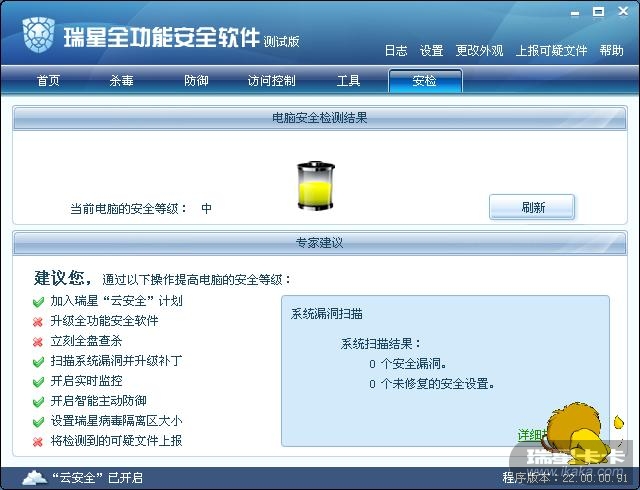The height and width of the screenshot is (490, 640).
Task: Select 立刻全盘查杀 suggestion
Action: coord(86,341)
